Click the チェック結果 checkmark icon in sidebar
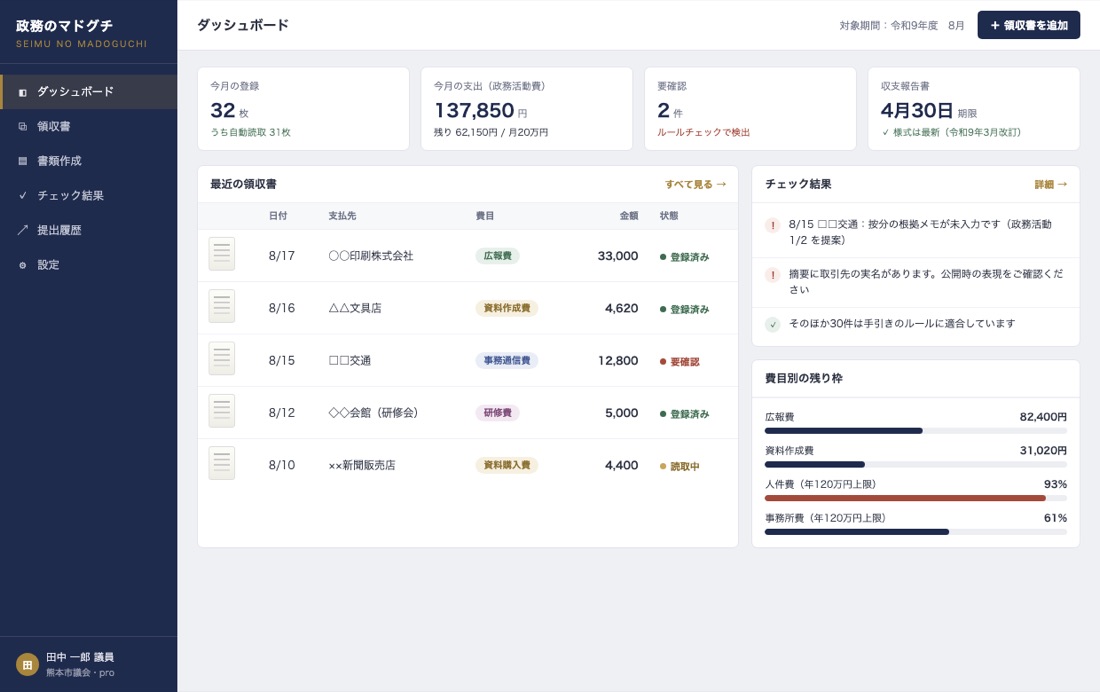The image size is (1100, 692). click(22, 195)
